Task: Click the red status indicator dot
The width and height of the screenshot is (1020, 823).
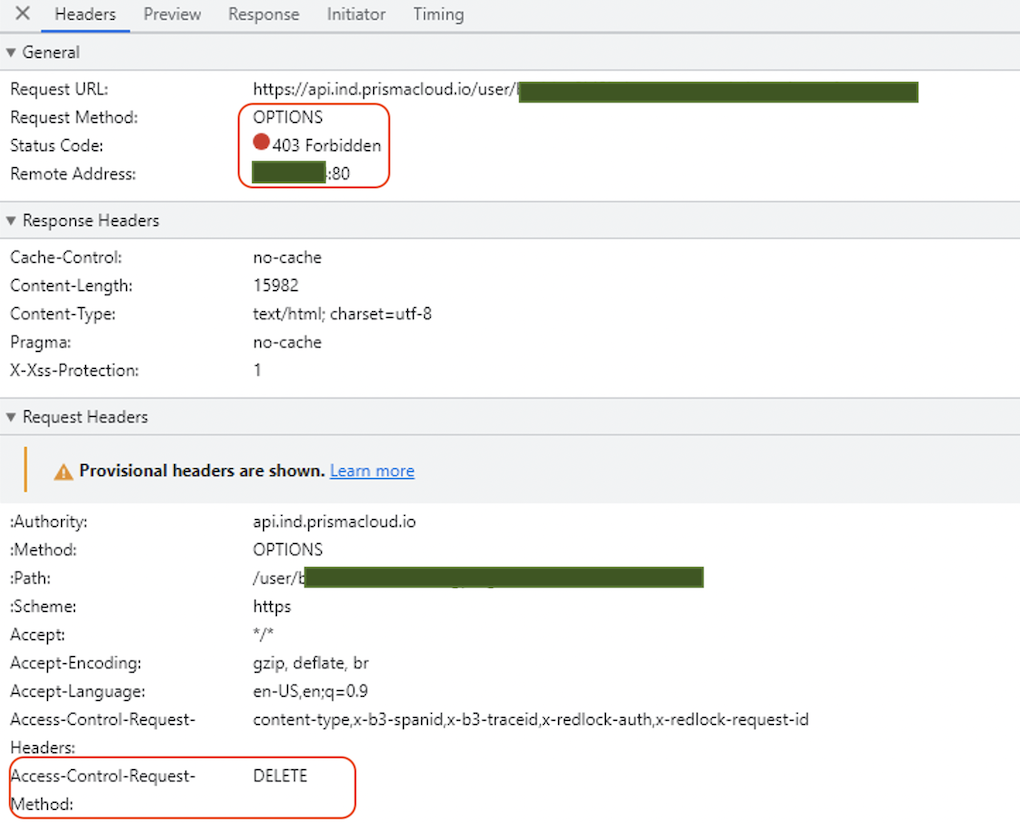Action: pos(261,141)
